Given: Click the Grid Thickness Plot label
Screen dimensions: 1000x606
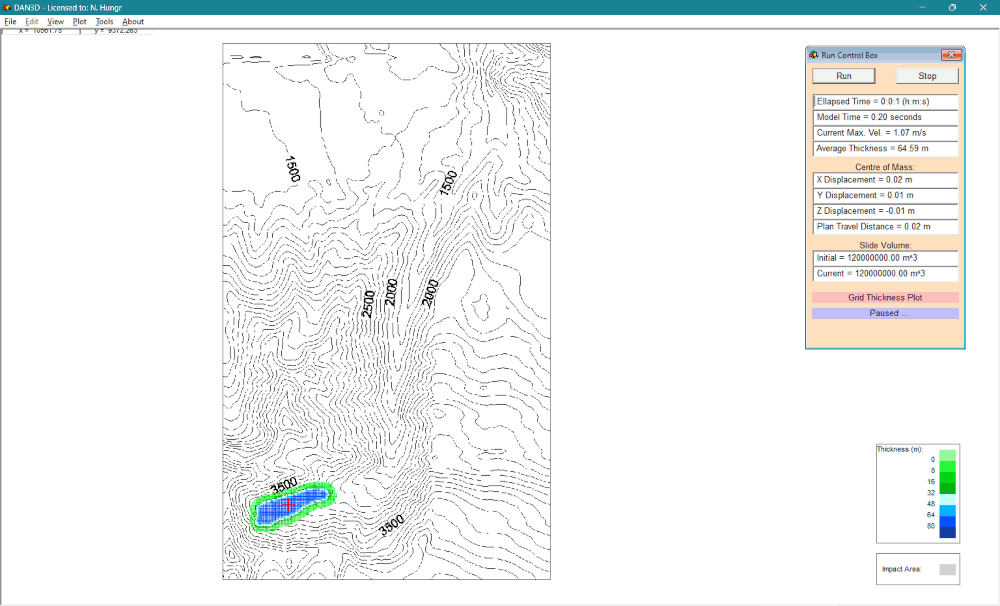Looking at the screenshot, I should tap(885, 298).
